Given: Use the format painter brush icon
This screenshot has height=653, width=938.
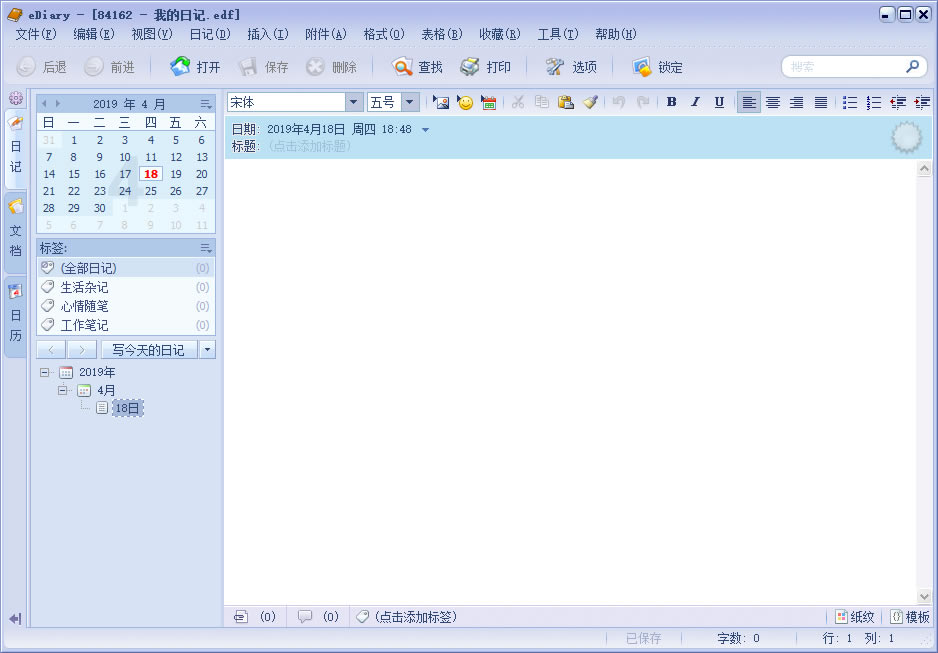Looking at the screenshot, I should click(x=588, y=101).
